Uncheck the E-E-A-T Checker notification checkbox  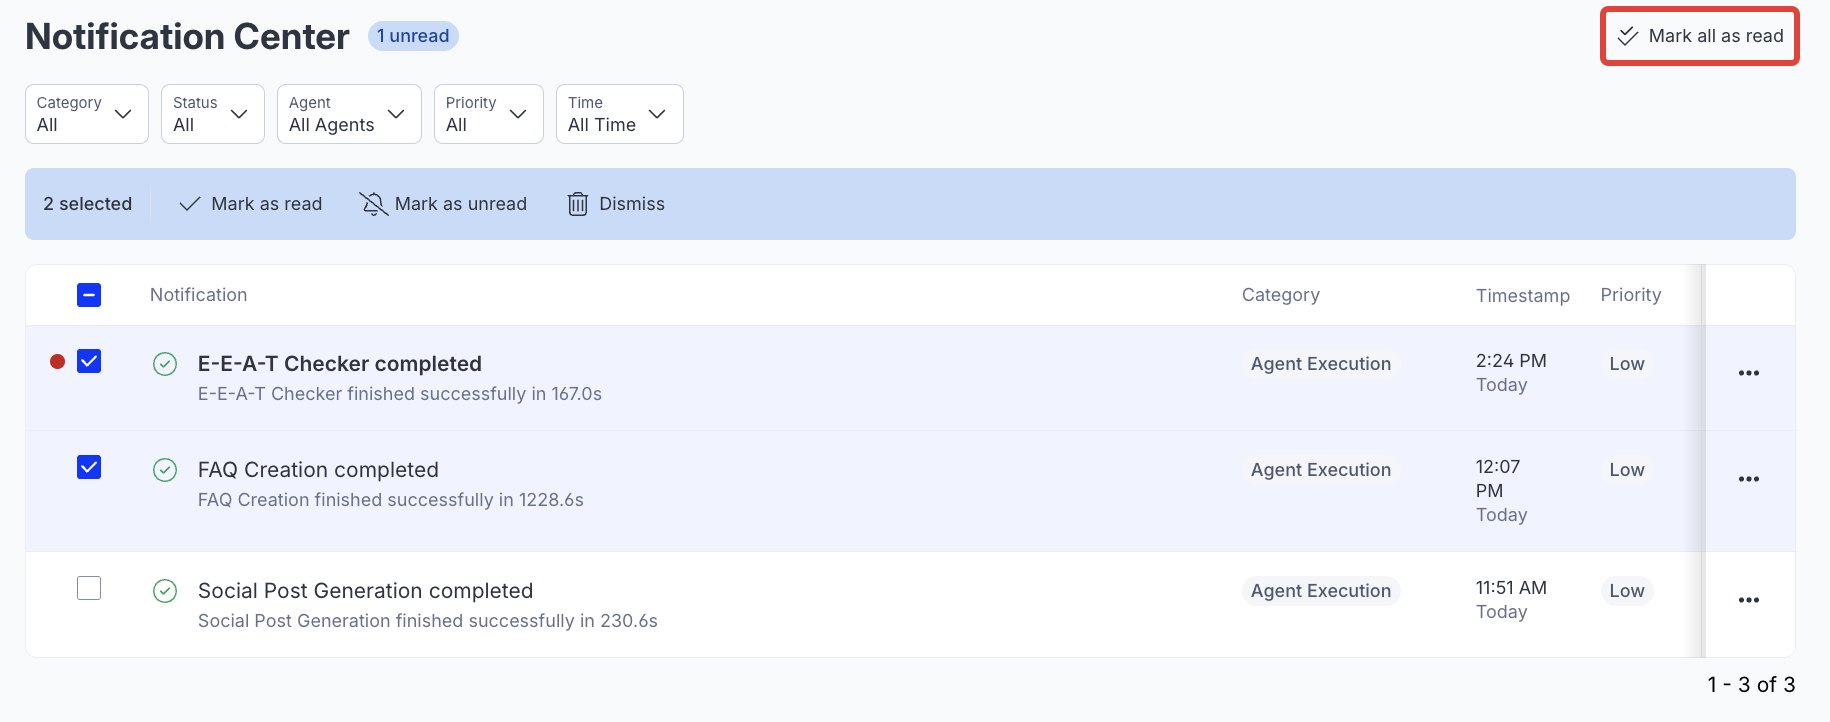[x=89, y=361]
